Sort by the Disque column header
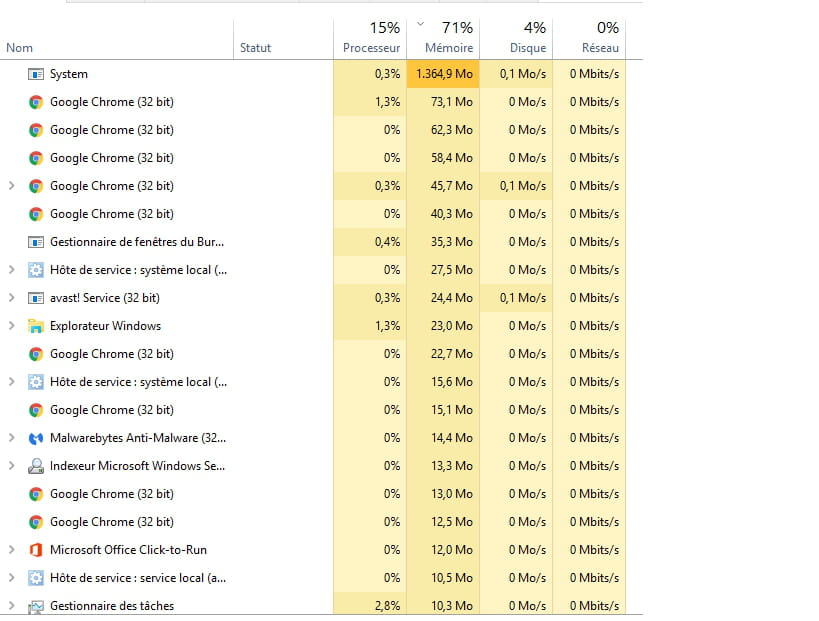 click(x=516, y=39)
